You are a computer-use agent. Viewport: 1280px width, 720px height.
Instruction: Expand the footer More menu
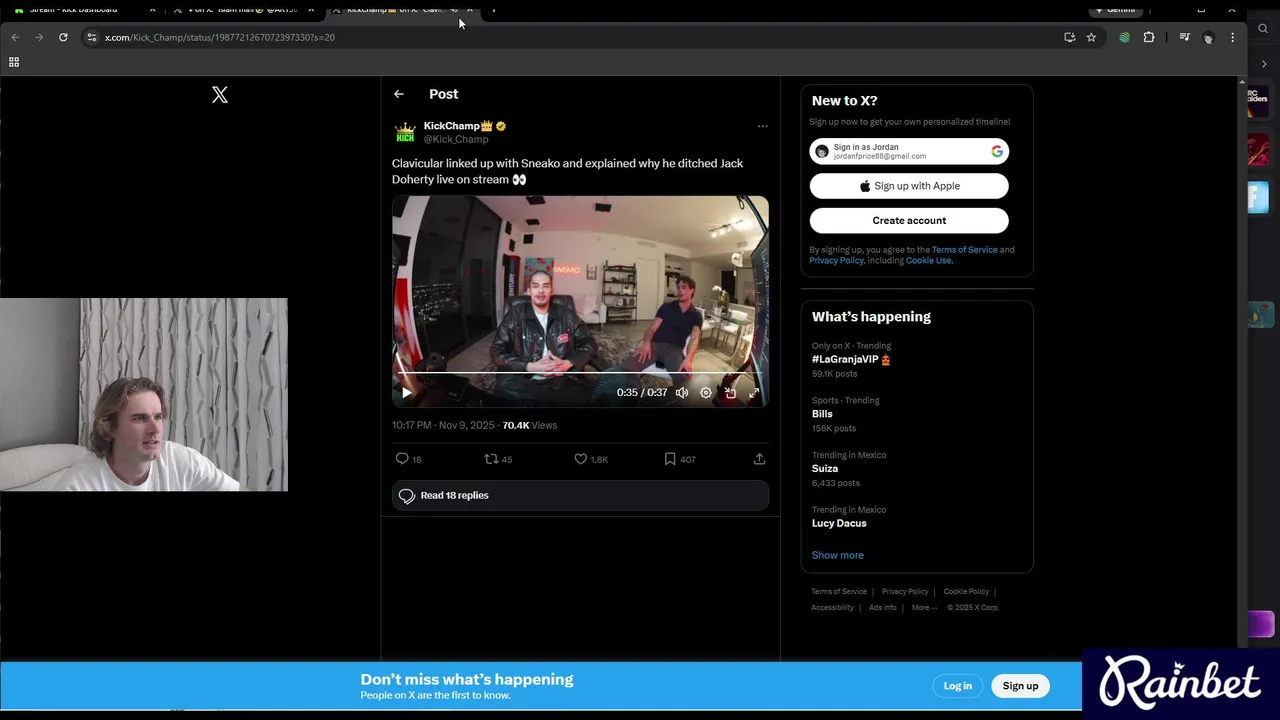(924, 608)
